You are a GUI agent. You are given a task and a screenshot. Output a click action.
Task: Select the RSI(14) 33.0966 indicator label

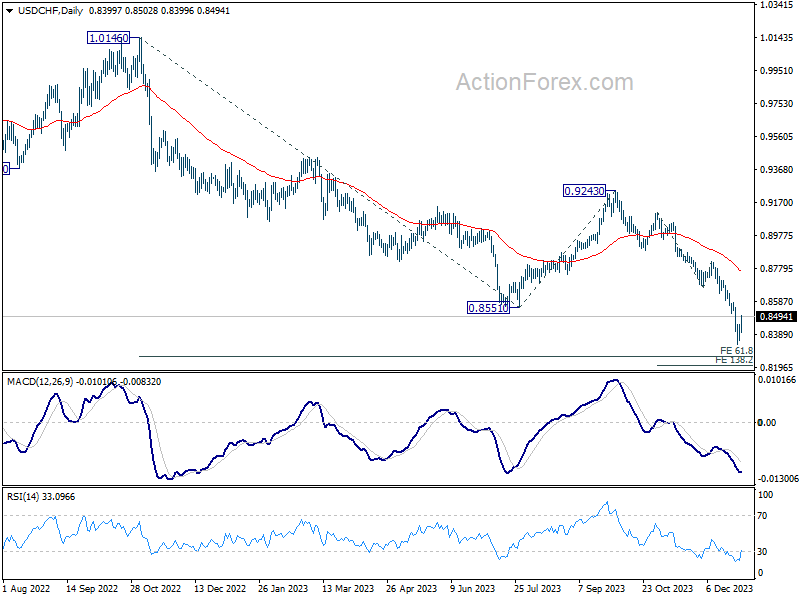coord(41,496)
